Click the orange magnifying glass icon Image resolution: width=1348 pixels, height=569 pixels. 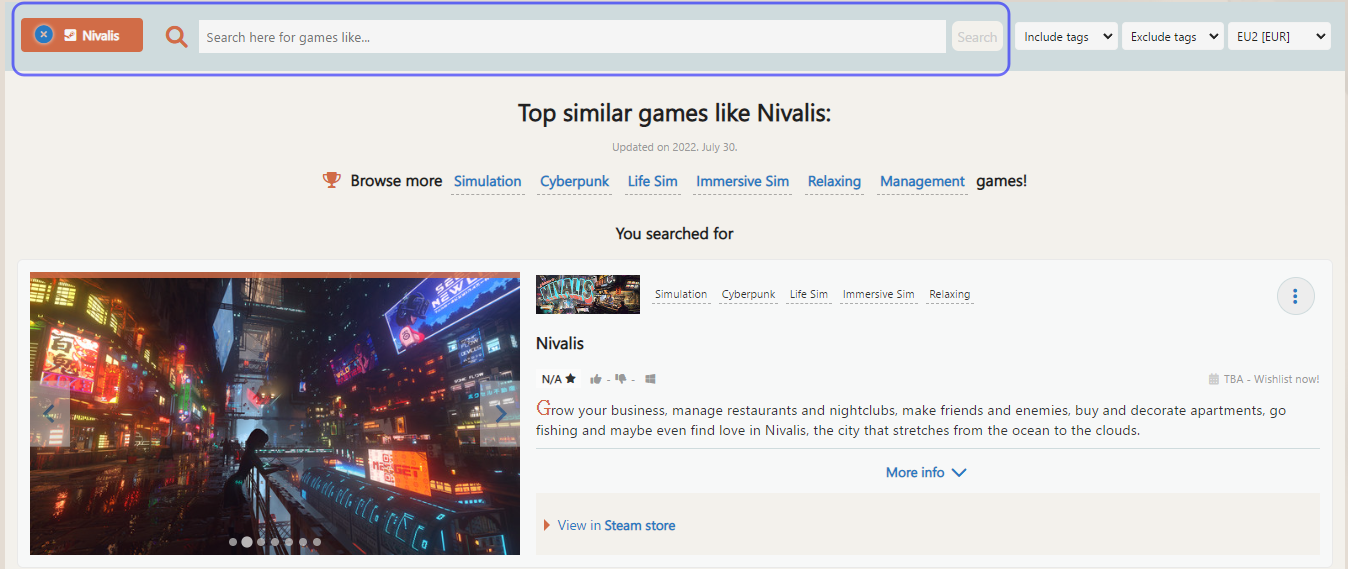[x=177, y=37]
